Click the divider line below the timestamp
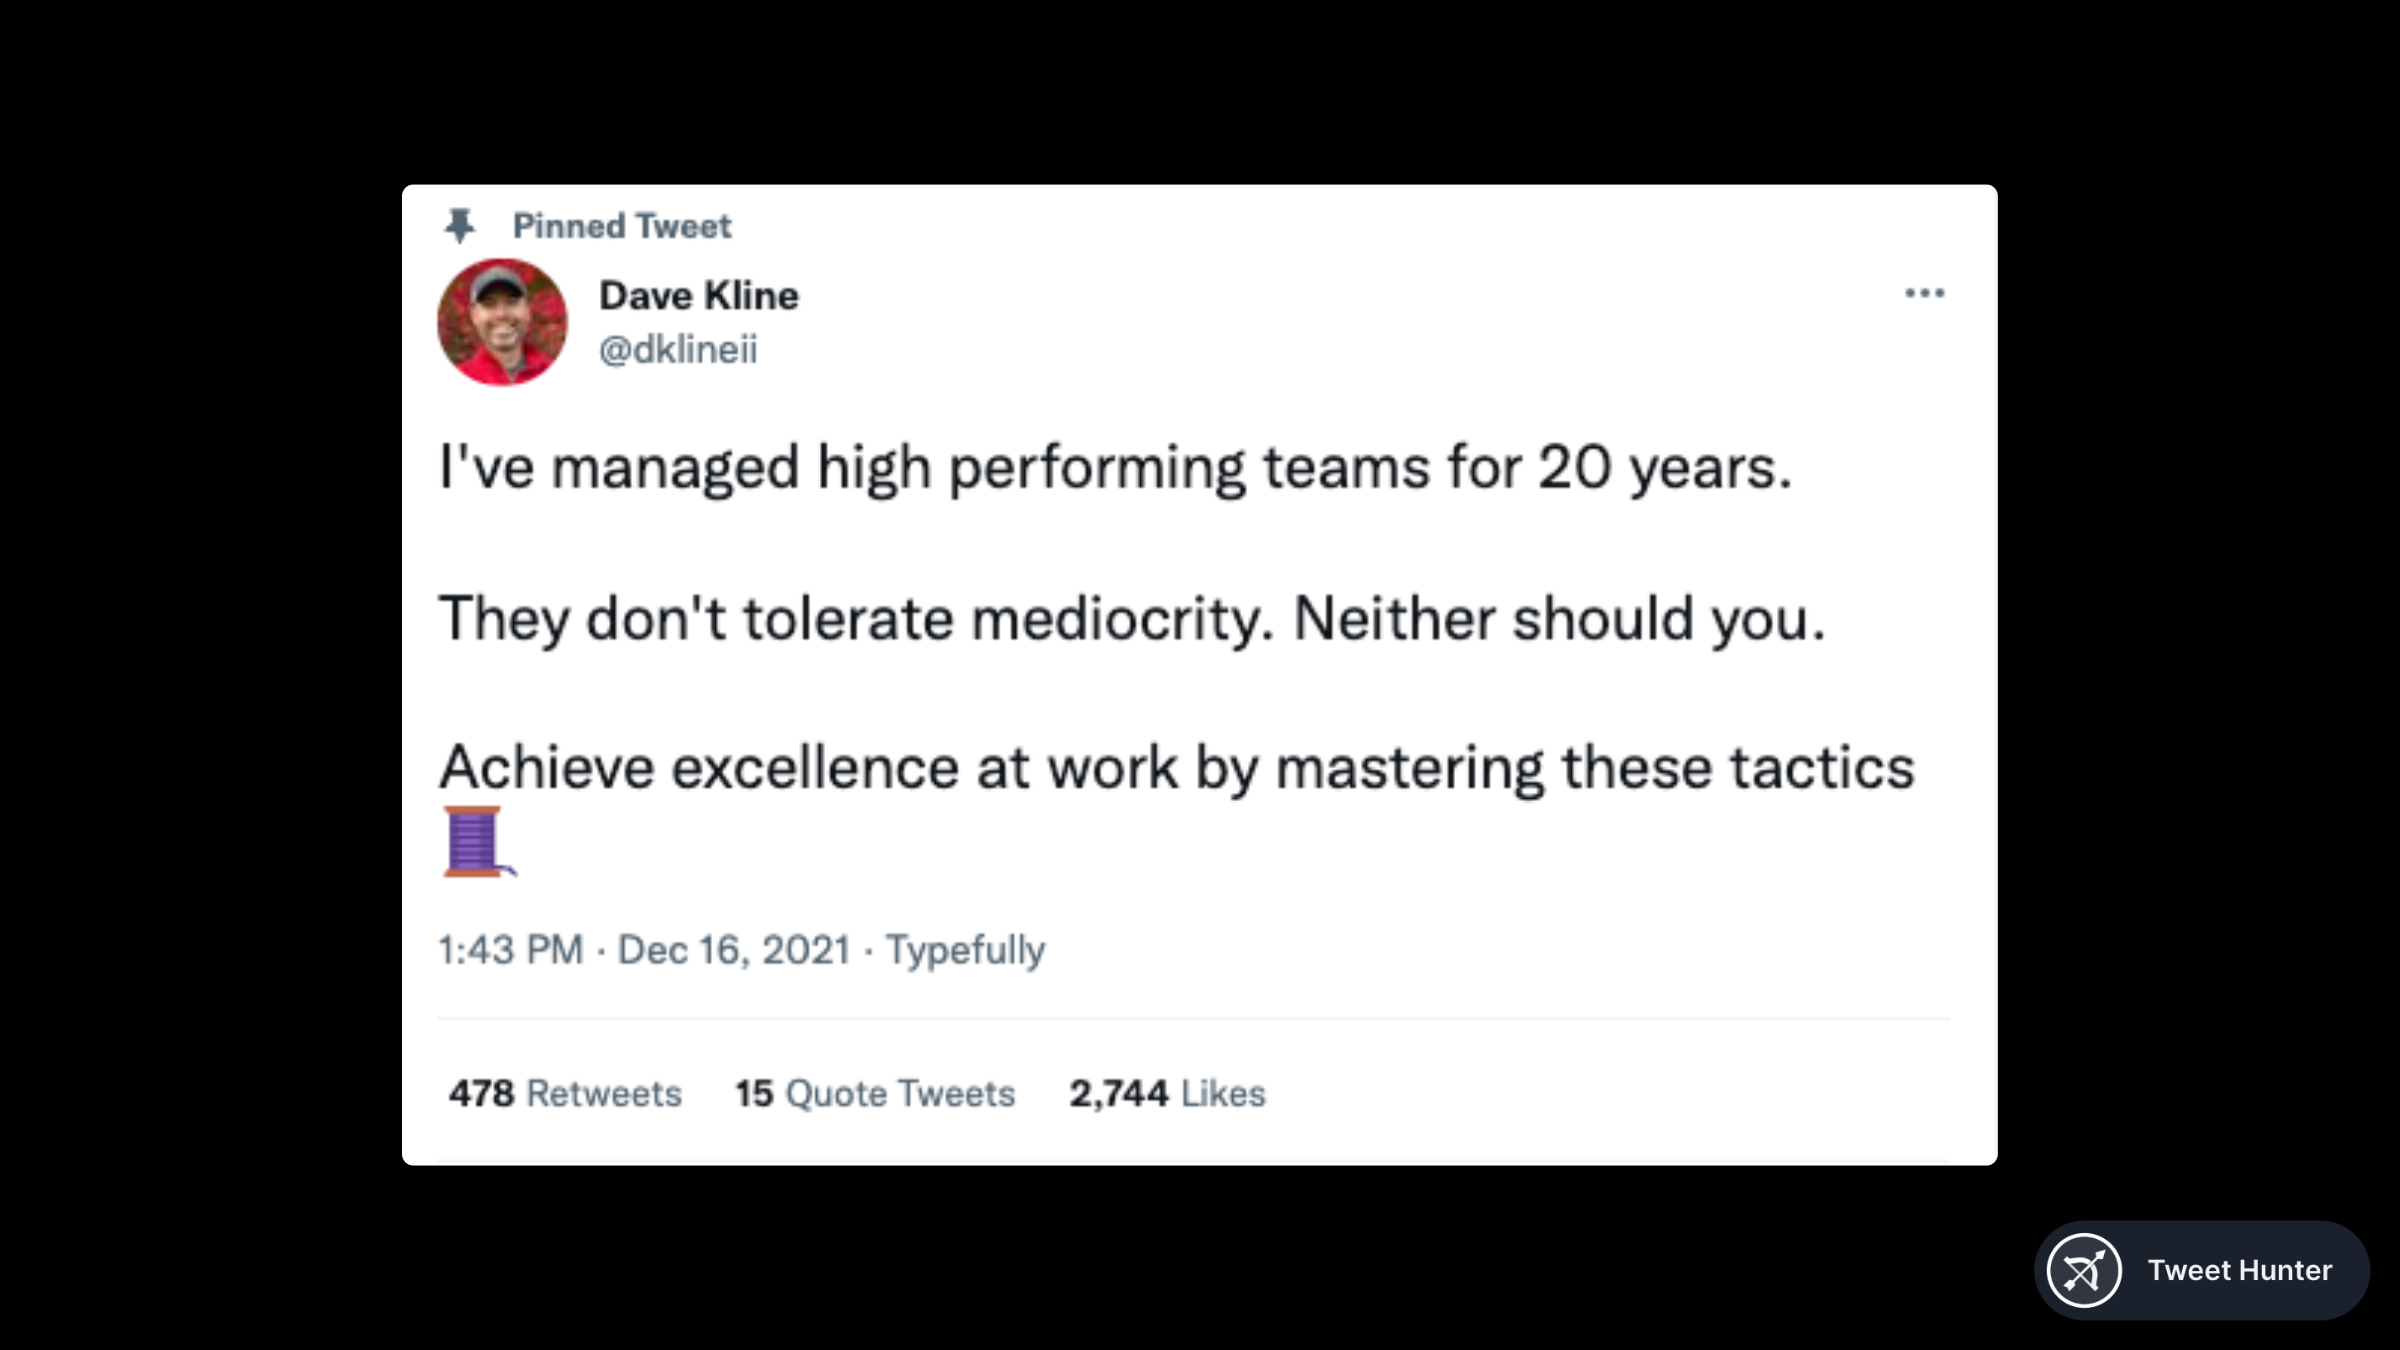Image resolution: width=2400 pixels, height=1350 pixels. point(1193,1019)
